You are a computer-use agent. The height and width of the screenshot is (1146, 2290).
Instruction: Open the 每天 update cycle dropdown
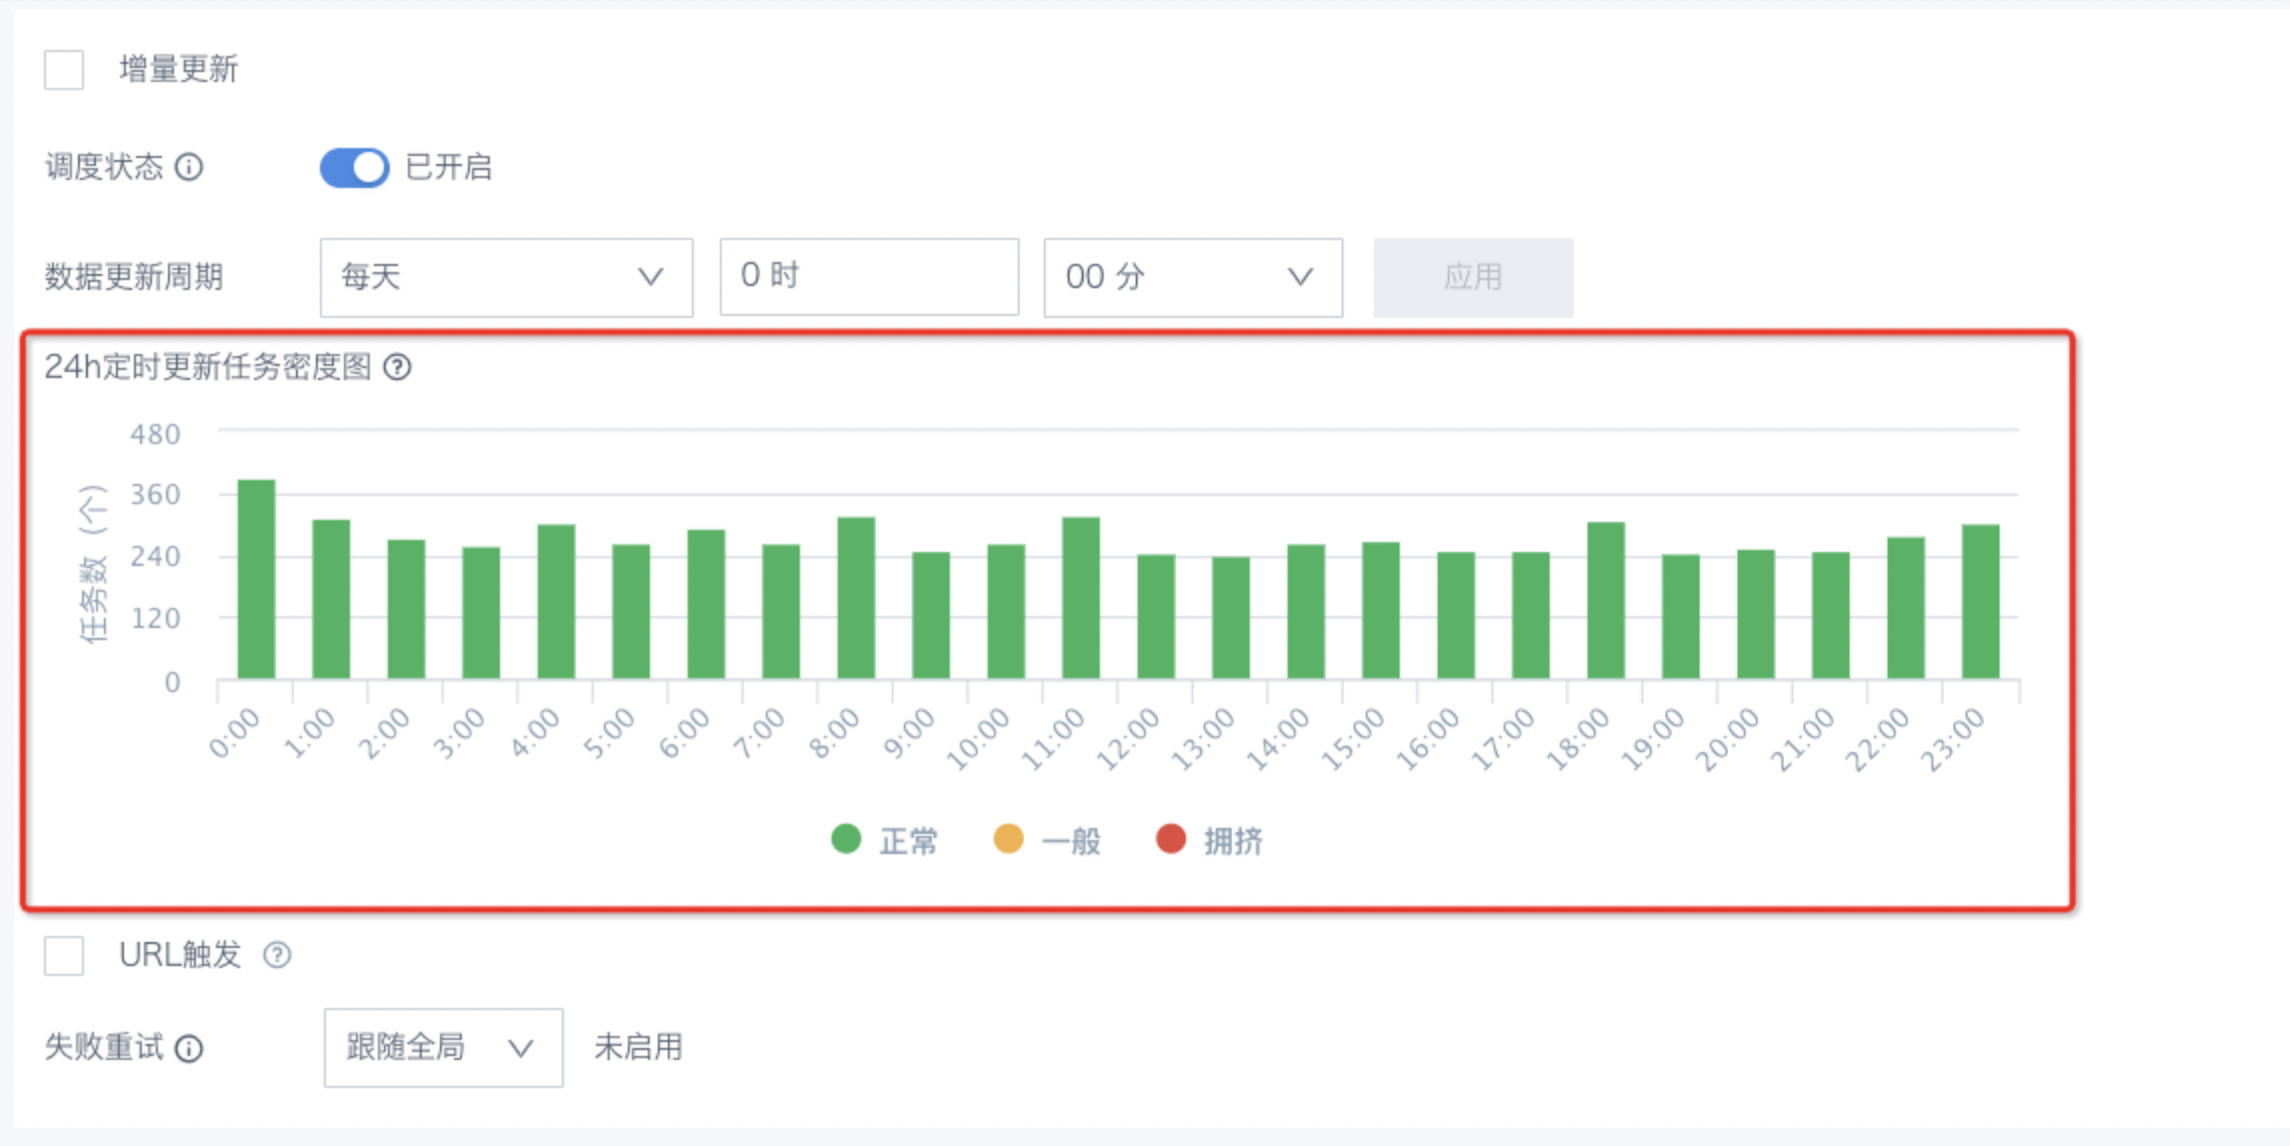click(x=506, y=277)
